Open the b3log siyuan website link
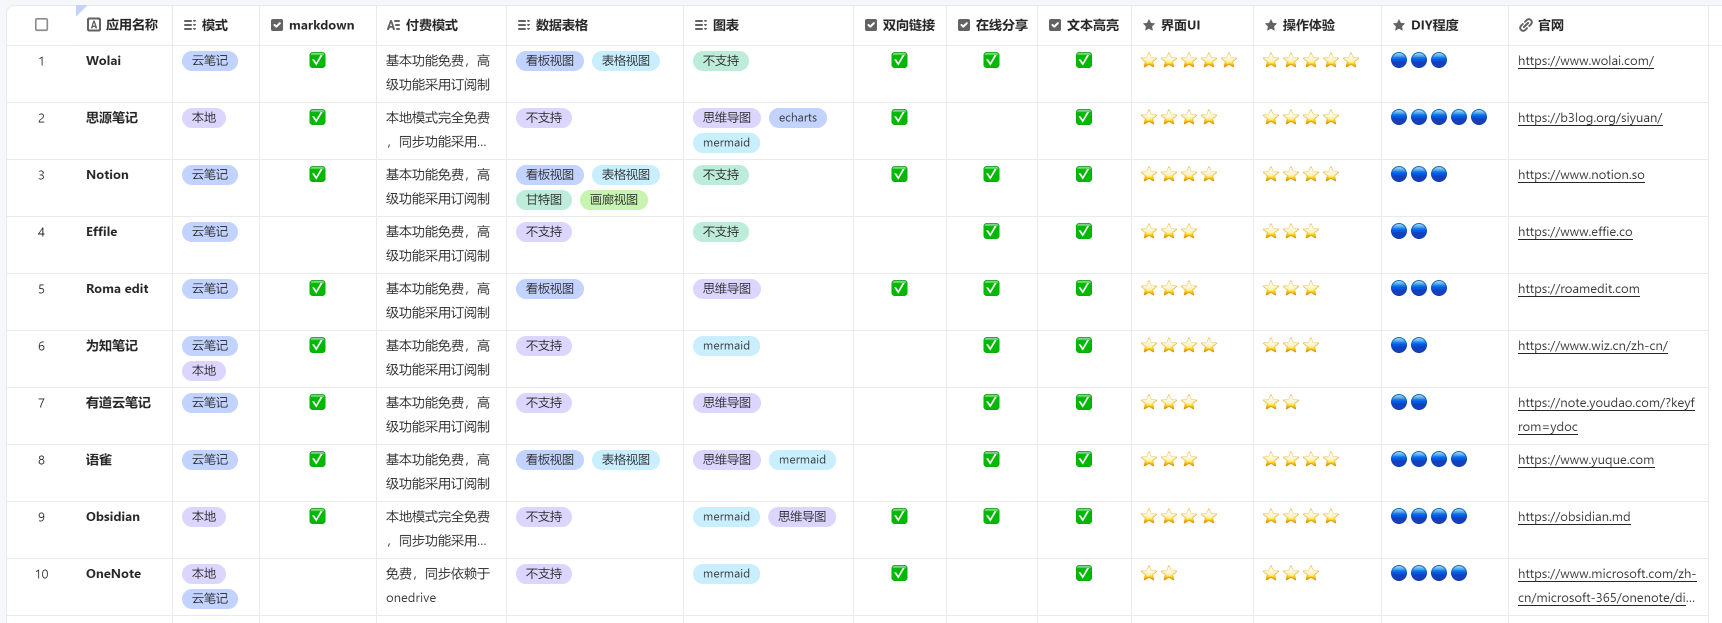This screenshot has height=623, width=1722. (x=1589, y=118)
